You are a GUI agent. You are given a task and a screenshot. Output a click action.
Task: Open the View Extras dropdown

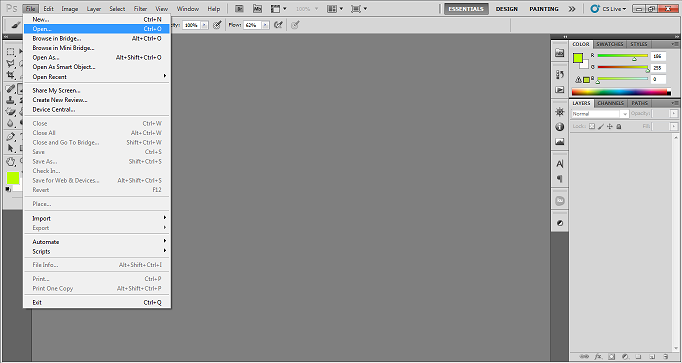click(279, 8)
